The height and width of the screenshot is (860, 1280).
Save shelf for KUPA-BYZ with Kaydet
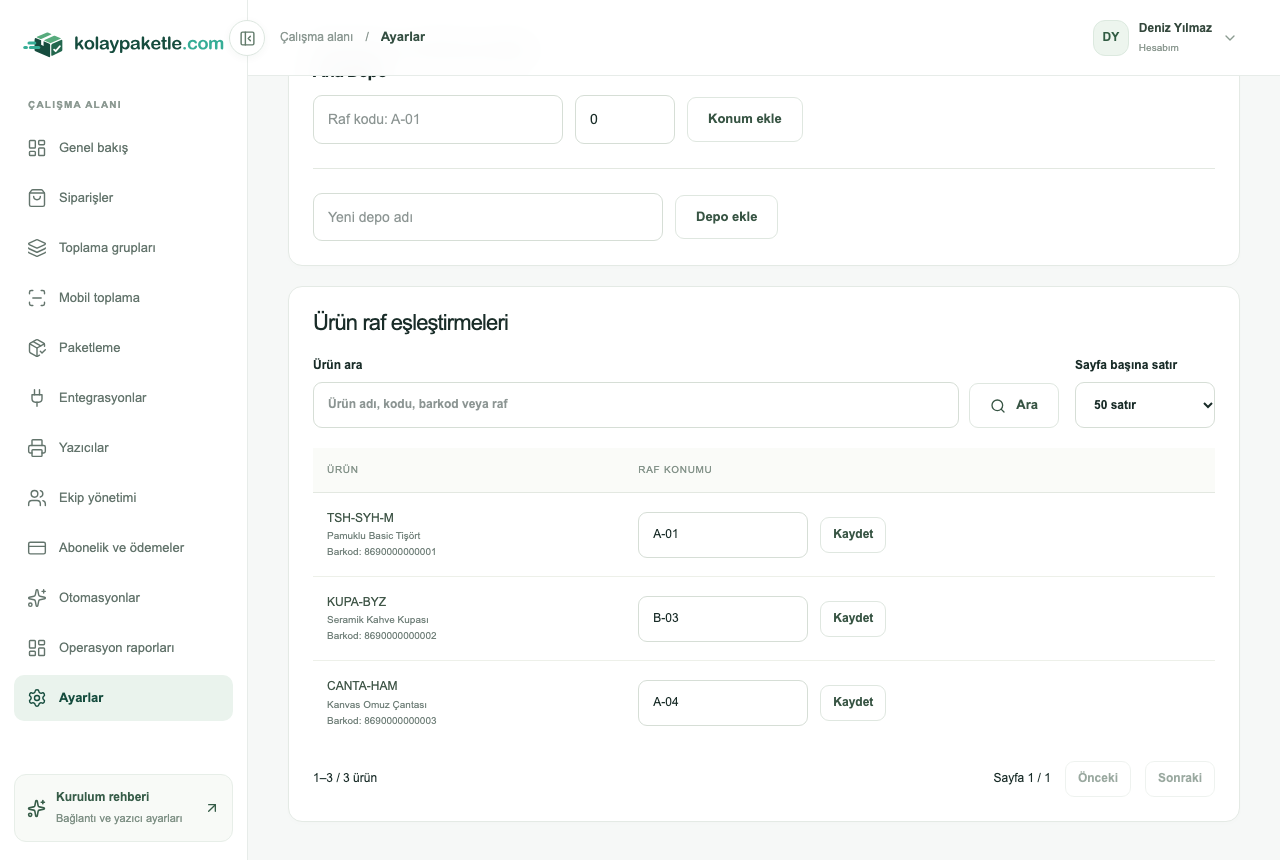pos(853,618)
